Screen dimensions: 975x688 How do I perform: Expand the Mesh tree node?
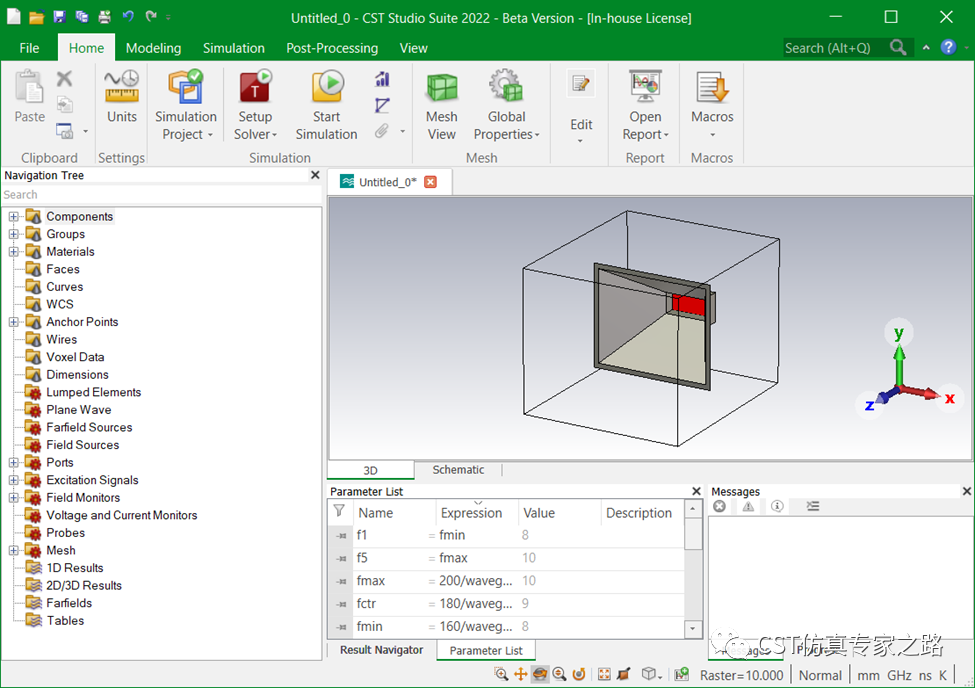point(14,550)
